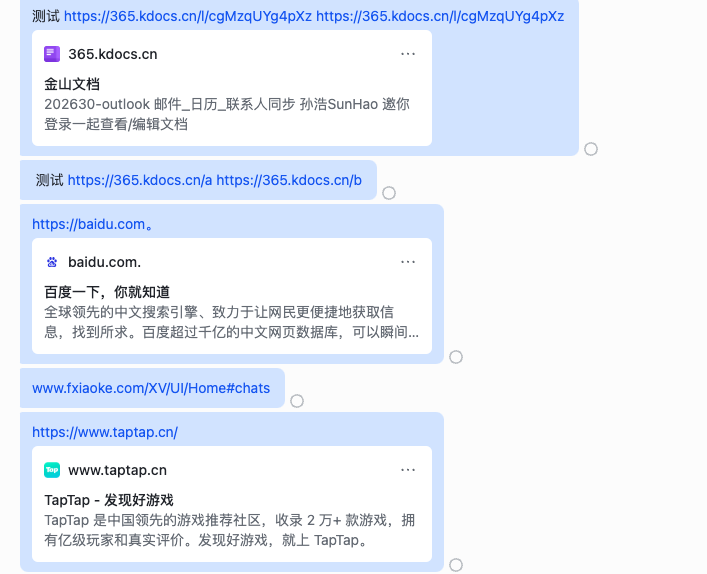The width and height of the screenshot is (707, 574).
Task: Click the Baidu paw favicon icon
Action: [x=52, y=262]
